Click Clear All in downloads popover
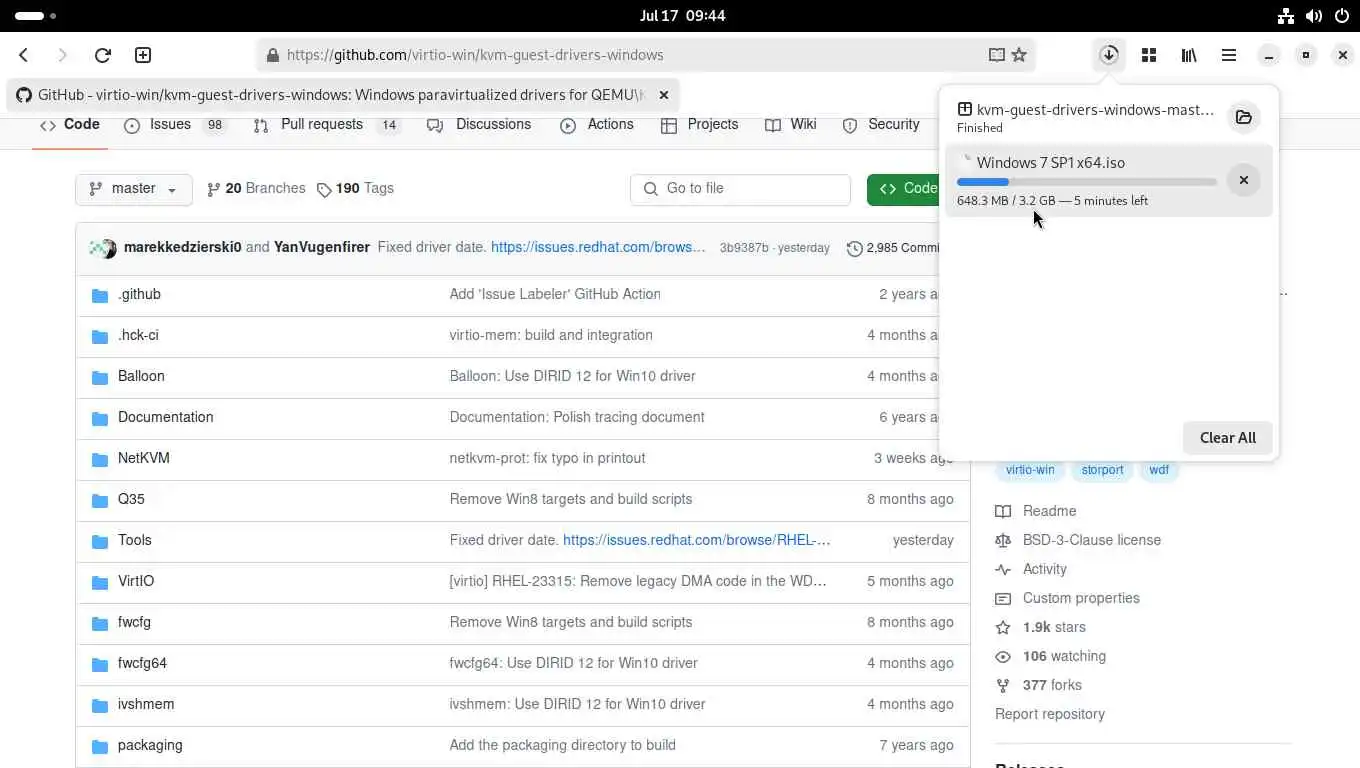Image resolution: width=1360 pixels, height=768 pixels. click(1228, 438)
